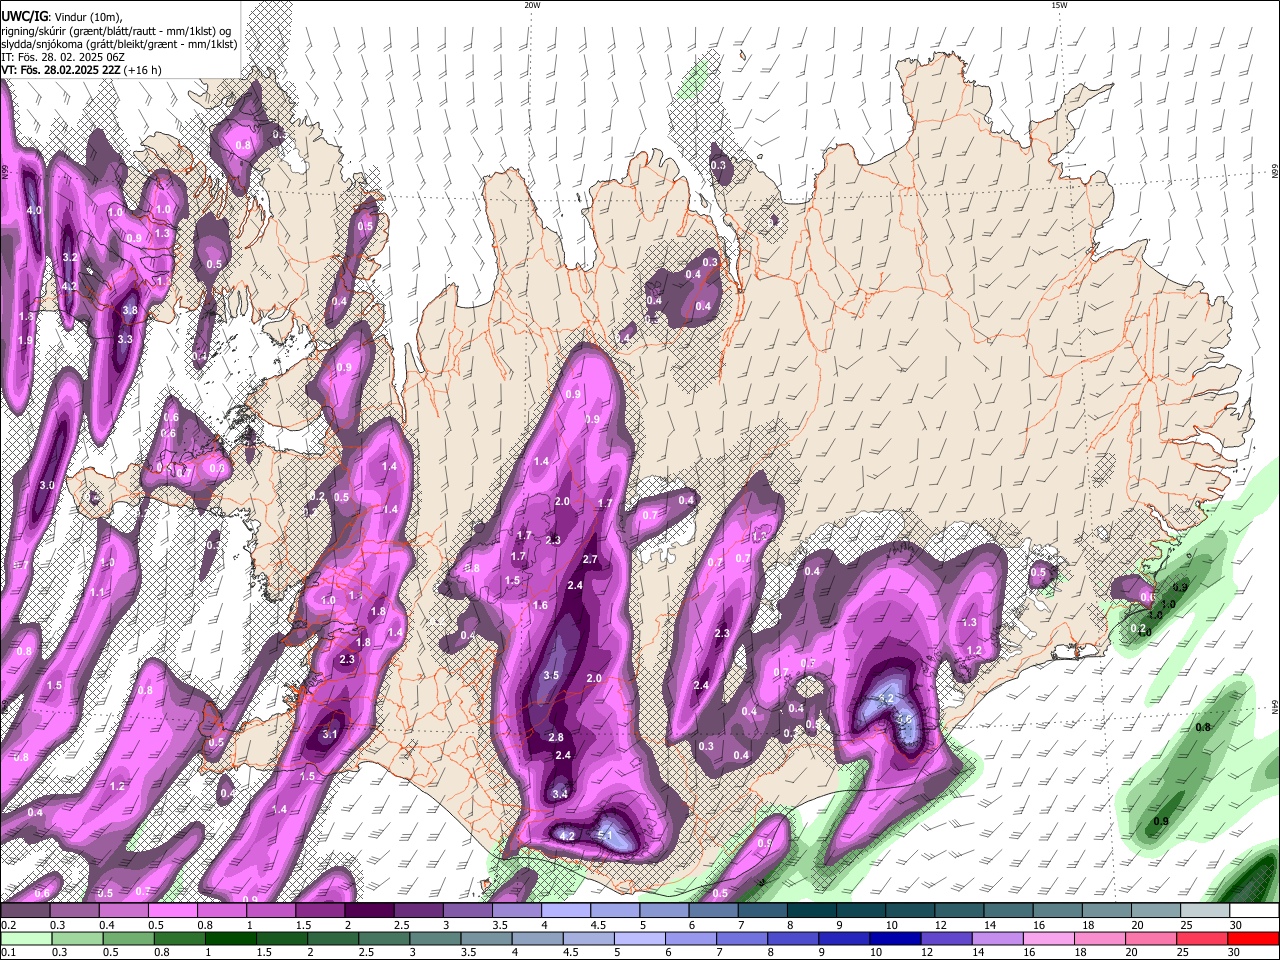Click the 20W longitude label at the top
The width and height of the screenshot is (1280, 960).
click(532, 5)
